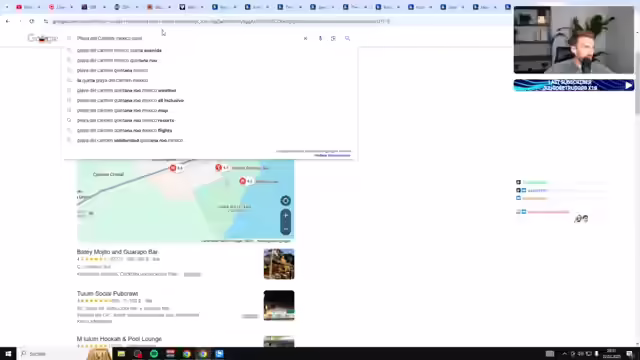Open Tulum Social Pubcrawl result
The image size is (640, 360).
pyautogui.click(x=107, y=293)
